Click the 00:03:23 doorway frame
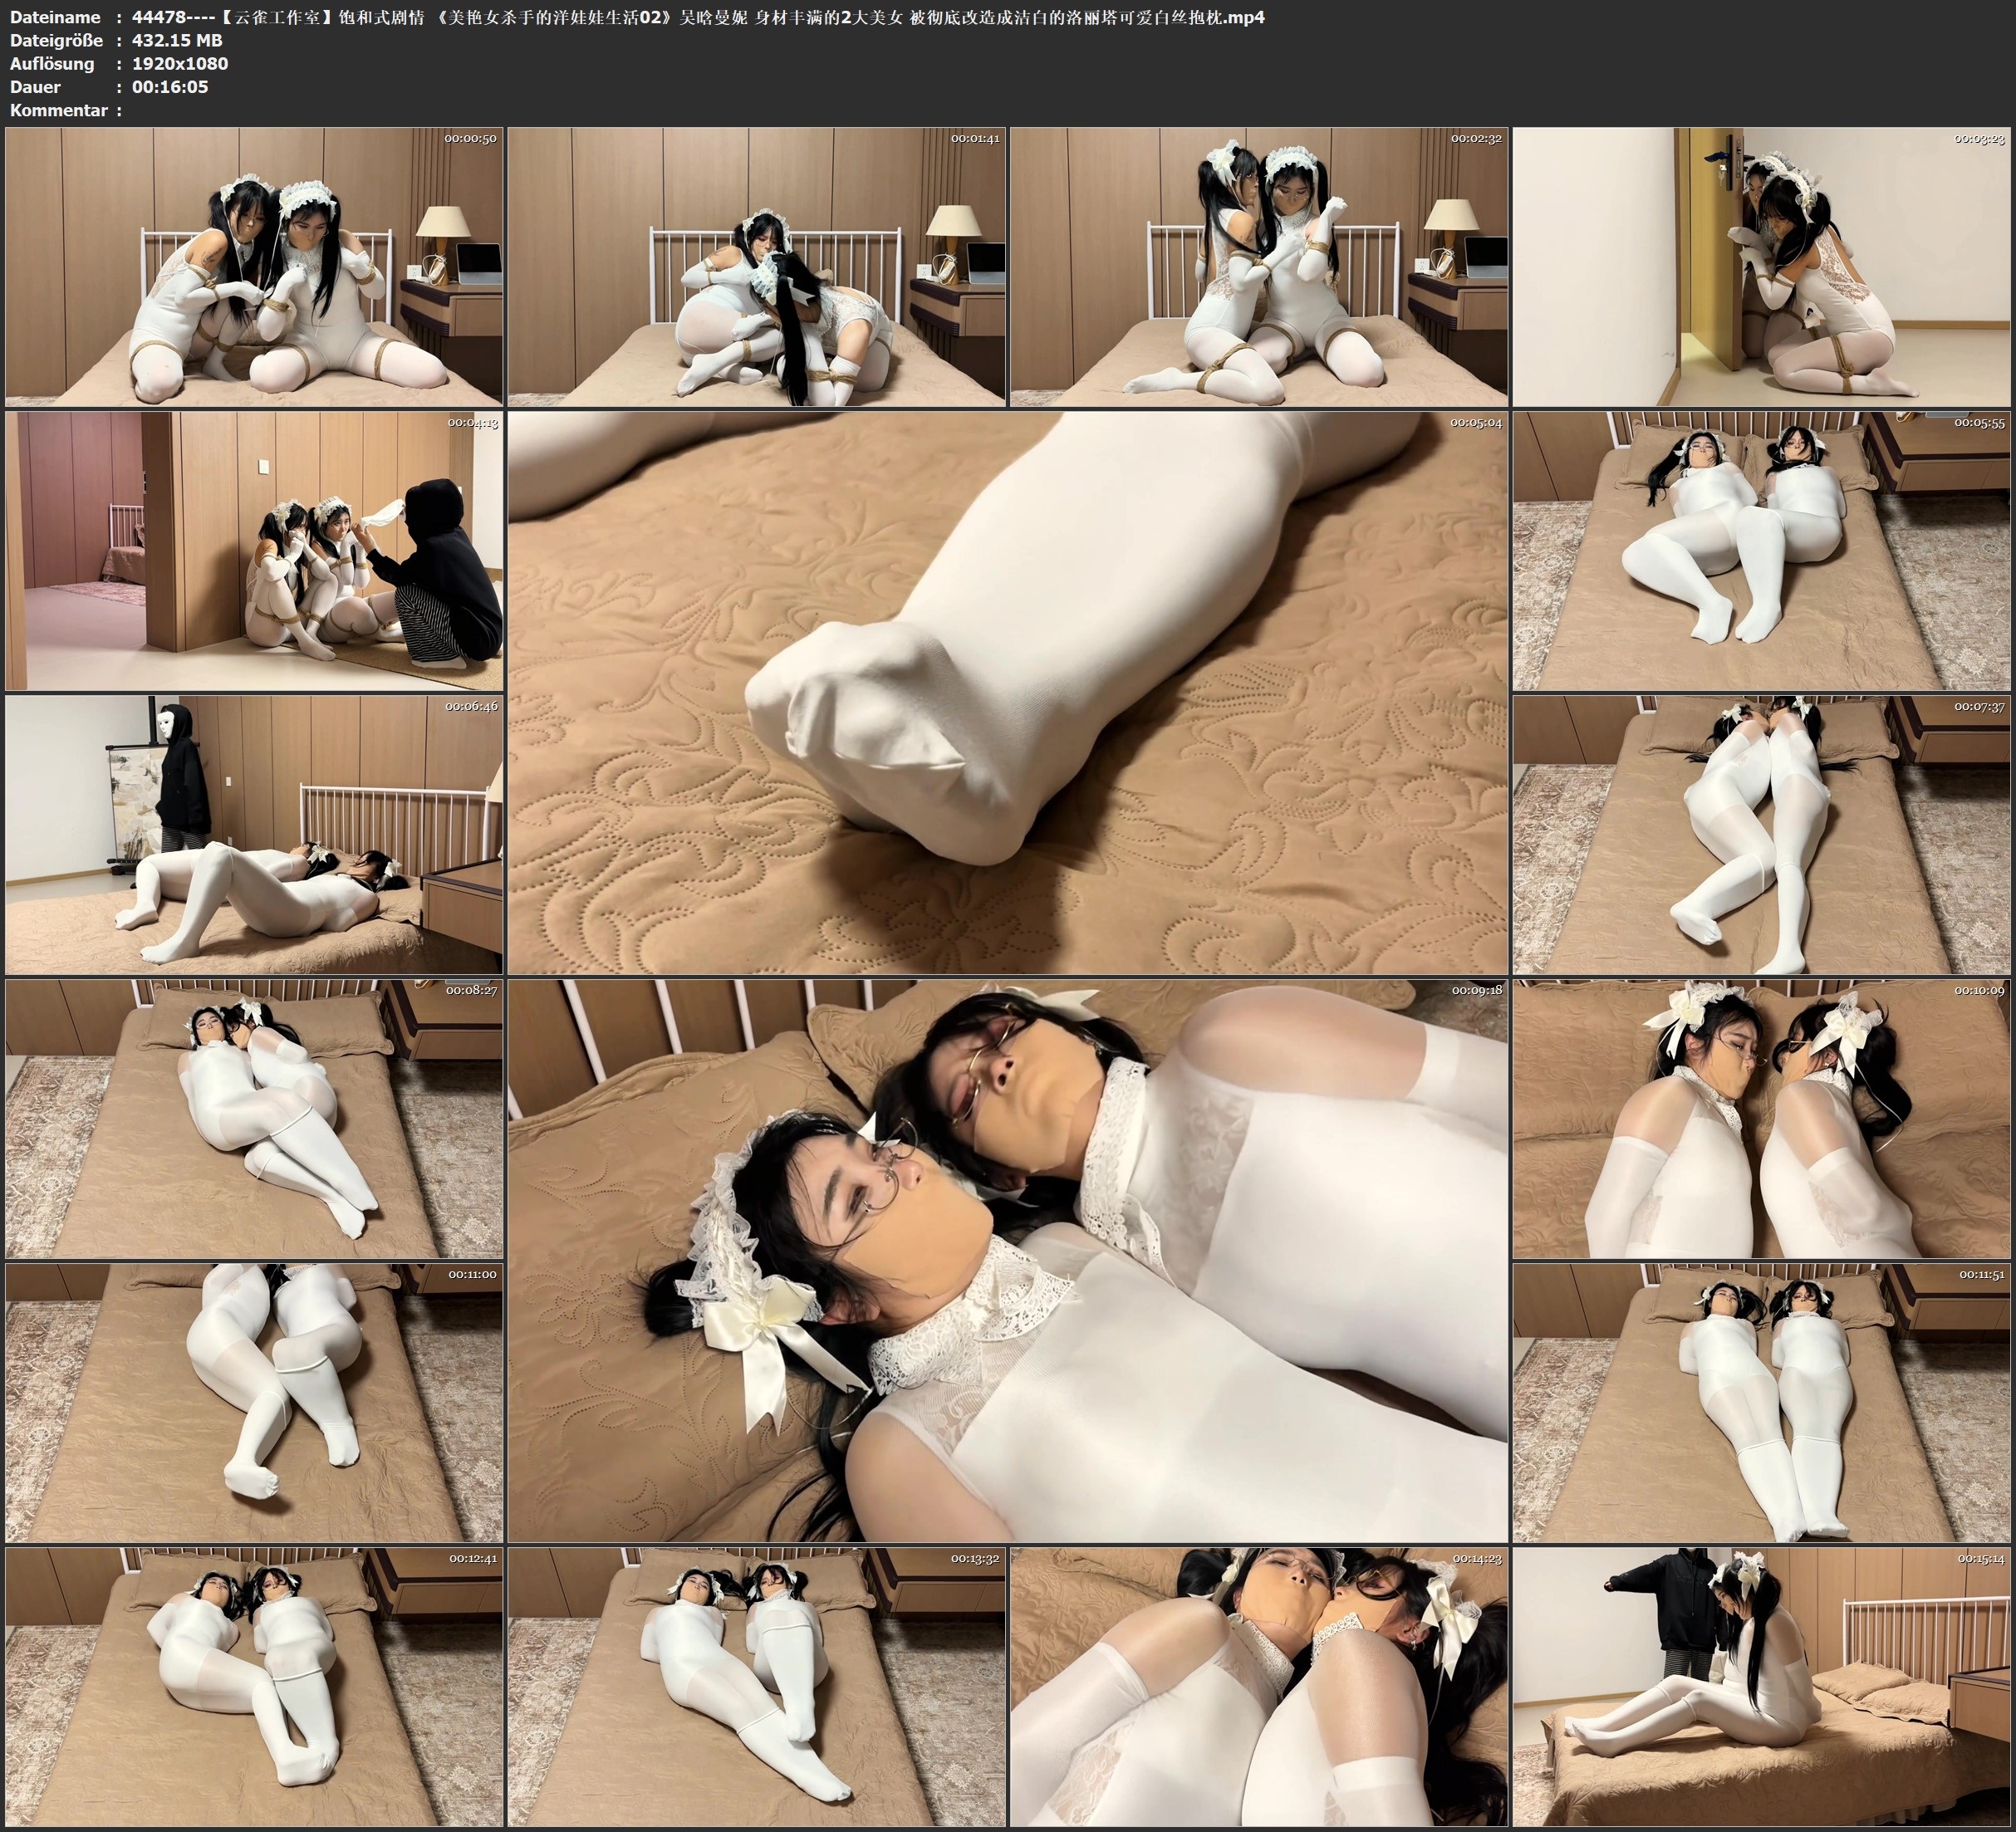This screenshot has height=1832, width=2016. tap(1762, 266)
